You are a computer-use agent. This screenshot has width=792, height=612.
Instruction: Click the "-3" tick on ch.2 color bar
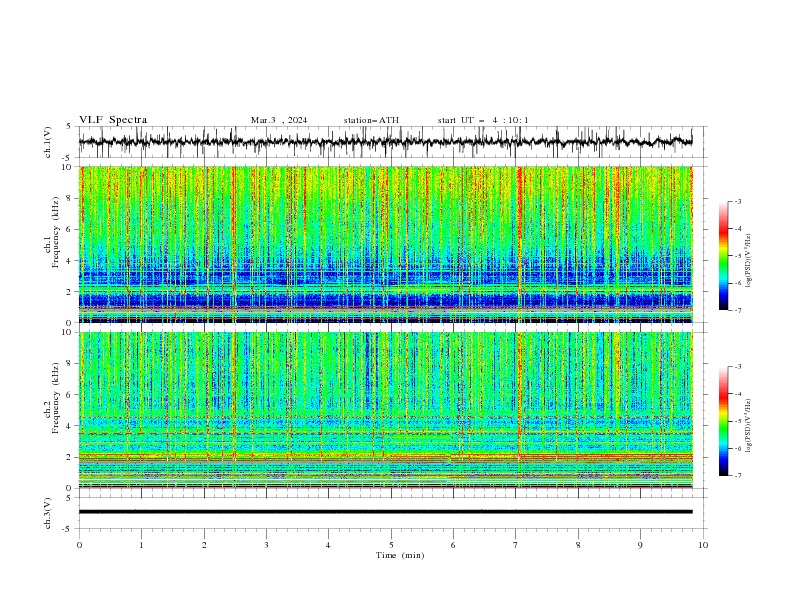pyautogui.click(x=738, y=367)
